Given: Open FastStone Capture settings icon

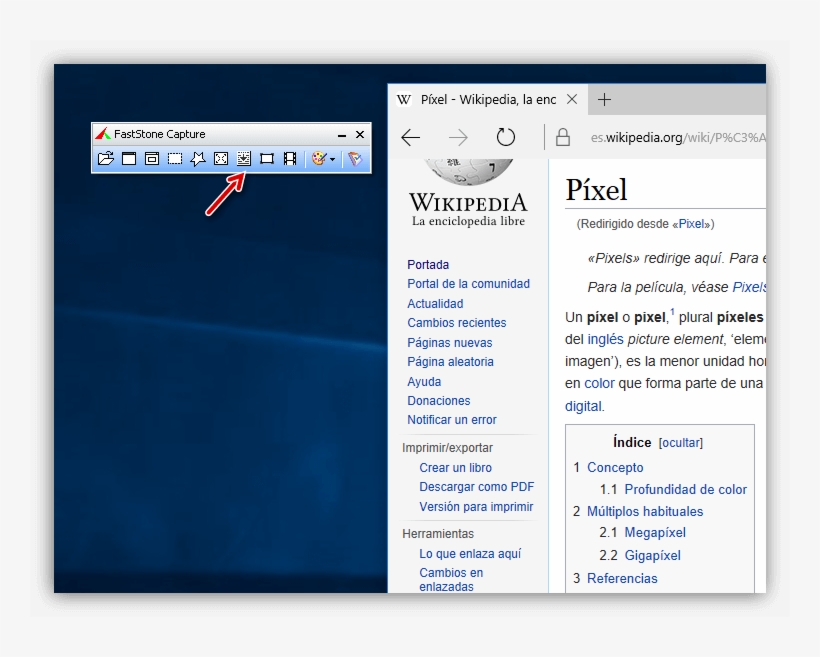Looking at the screenshot, I should [355, 158].
